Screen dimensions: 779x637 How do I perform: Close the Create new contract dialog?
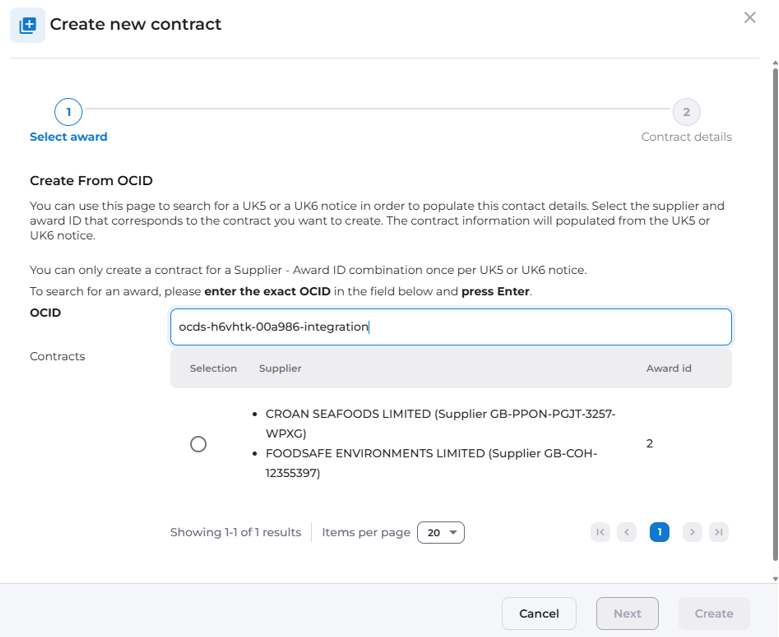tap(750, 18)
